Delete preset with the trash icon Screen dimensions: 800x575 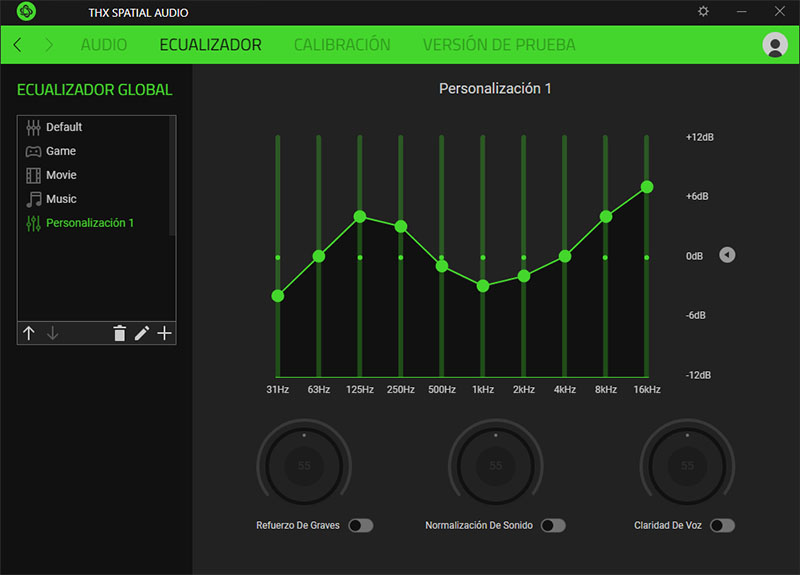click(119, 333)
